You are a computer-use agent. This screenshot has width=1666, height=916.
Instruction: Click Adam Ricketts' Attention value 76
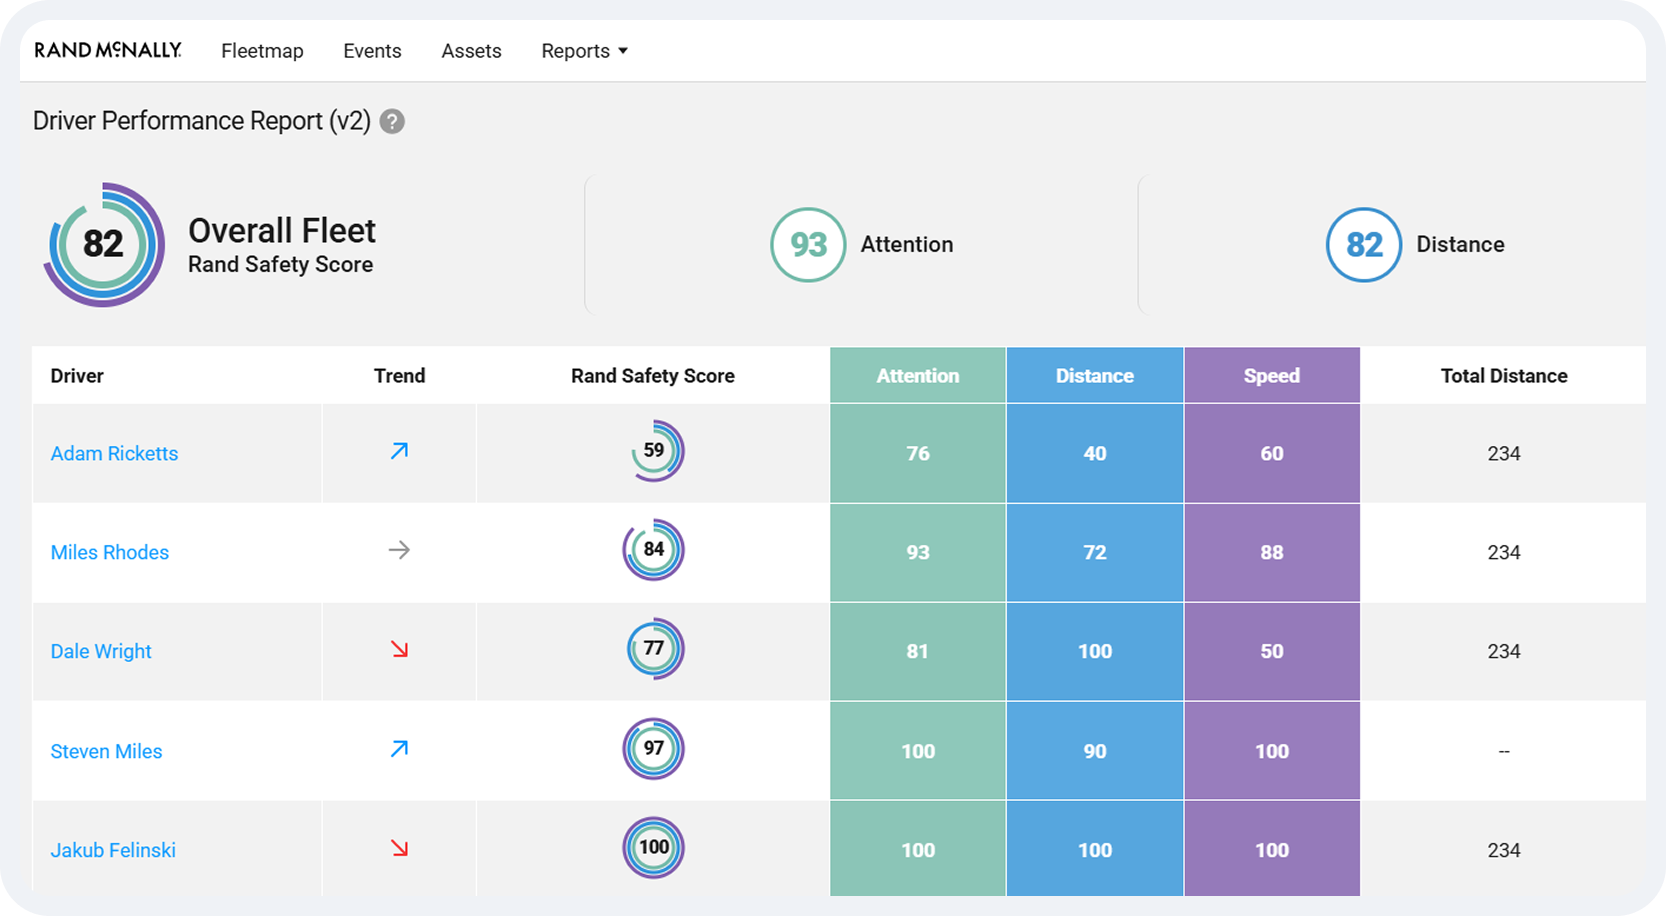pyautogui.click(x=918, y=453)
